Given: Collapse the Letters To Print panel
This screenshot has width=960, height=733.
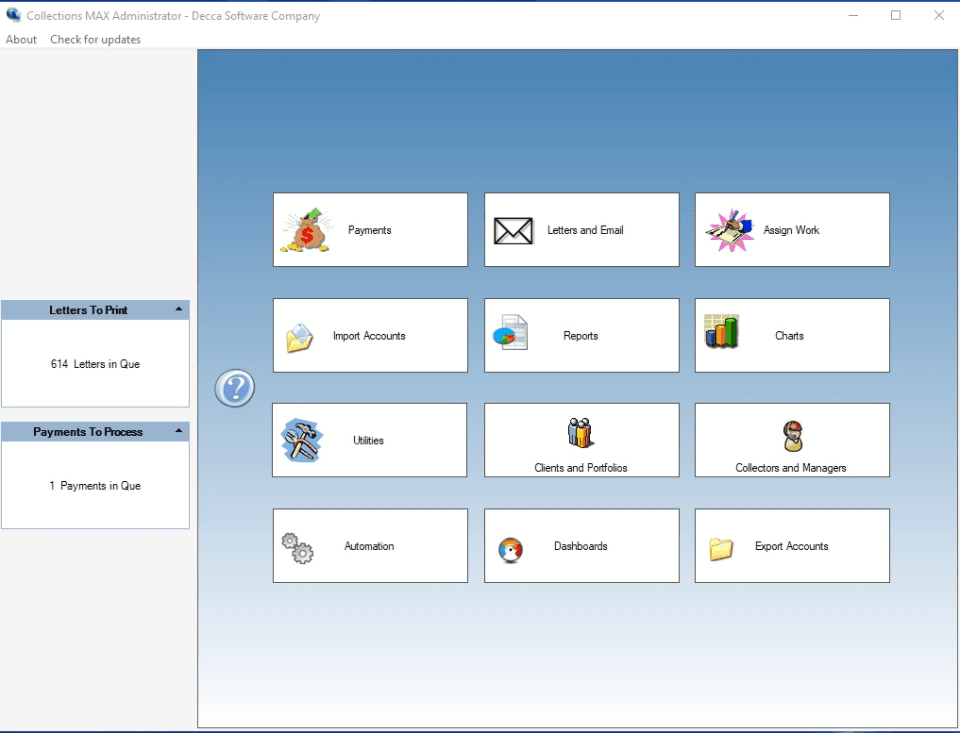Looking at the screenshot, I should point(178,310).
